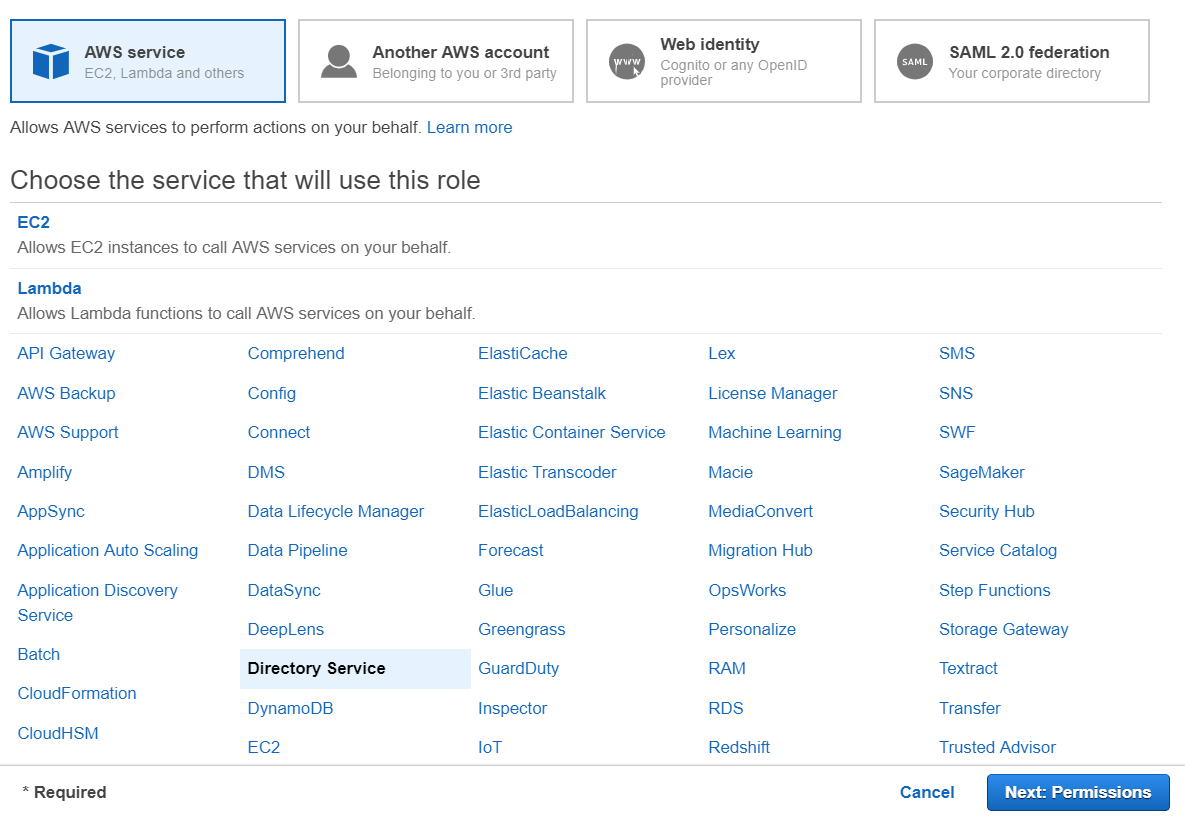Viewport: 1185px width, 816px height.
Task: Select Glue service link
Action: point(495,590)
